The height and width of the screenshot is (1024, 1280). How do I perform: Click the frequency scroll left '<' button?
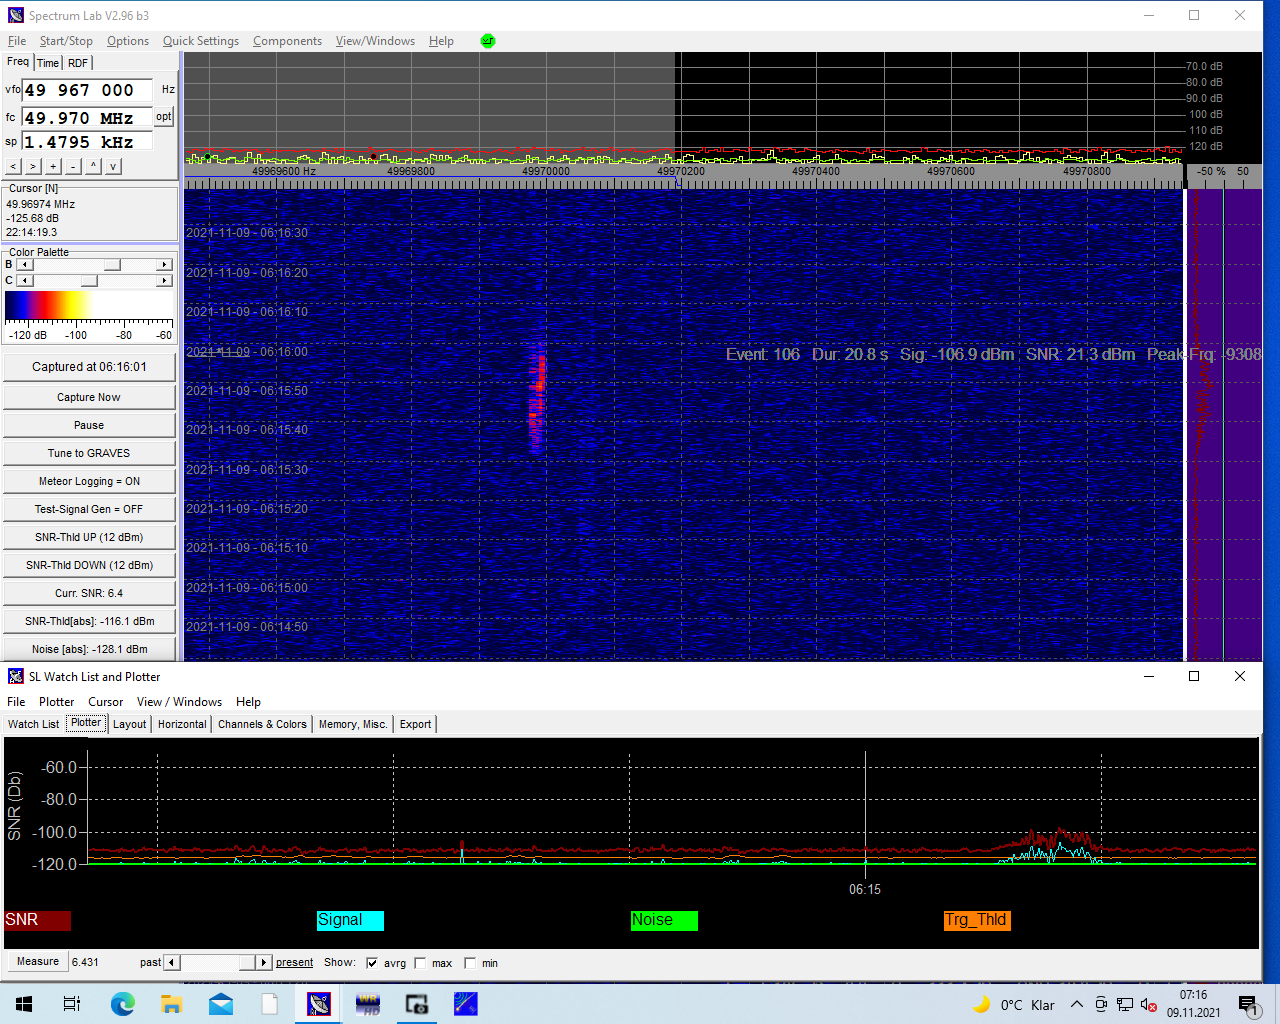[x=13, y=166]
